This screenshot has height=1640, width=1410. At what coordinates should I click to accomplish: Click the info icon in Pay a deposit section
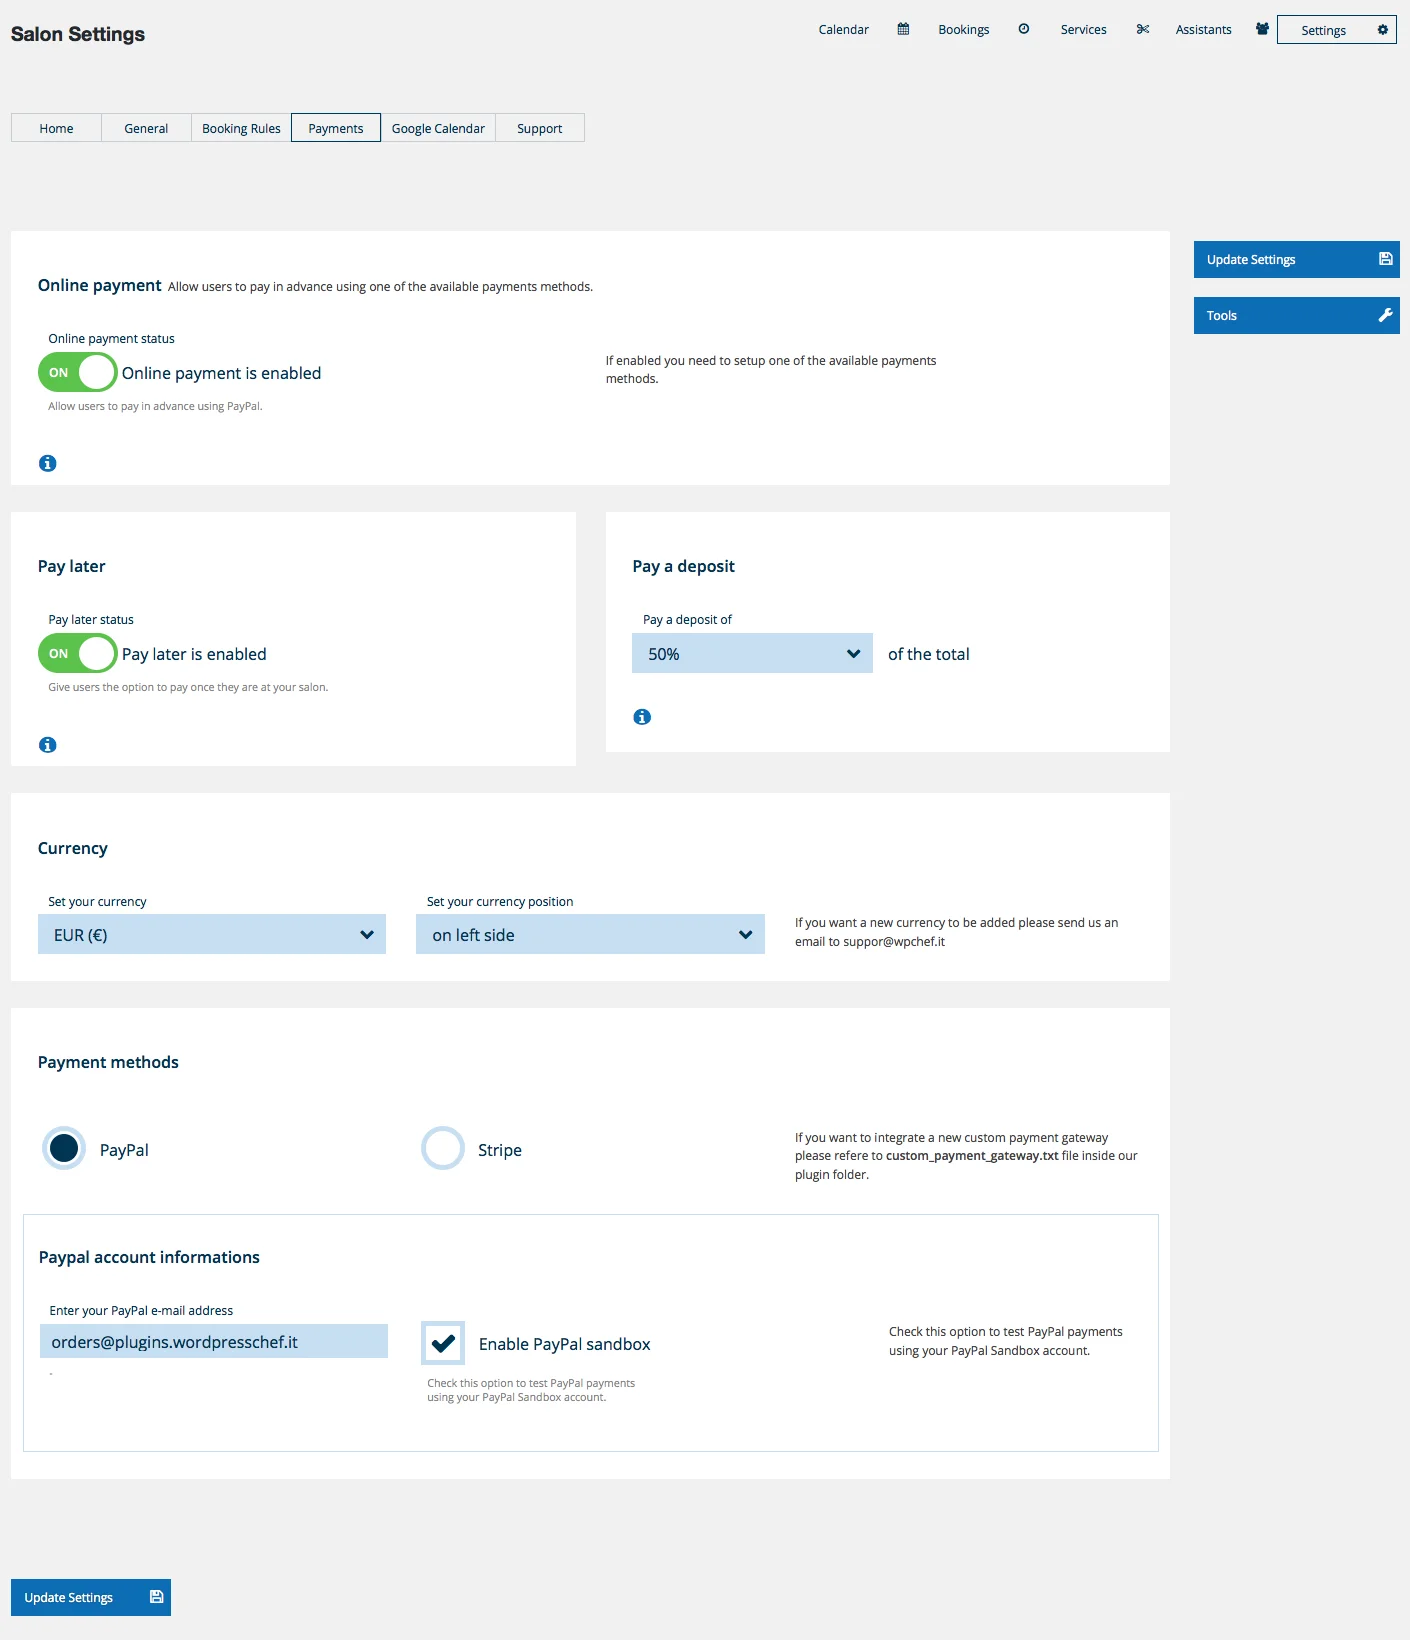(x=642, y=717)
